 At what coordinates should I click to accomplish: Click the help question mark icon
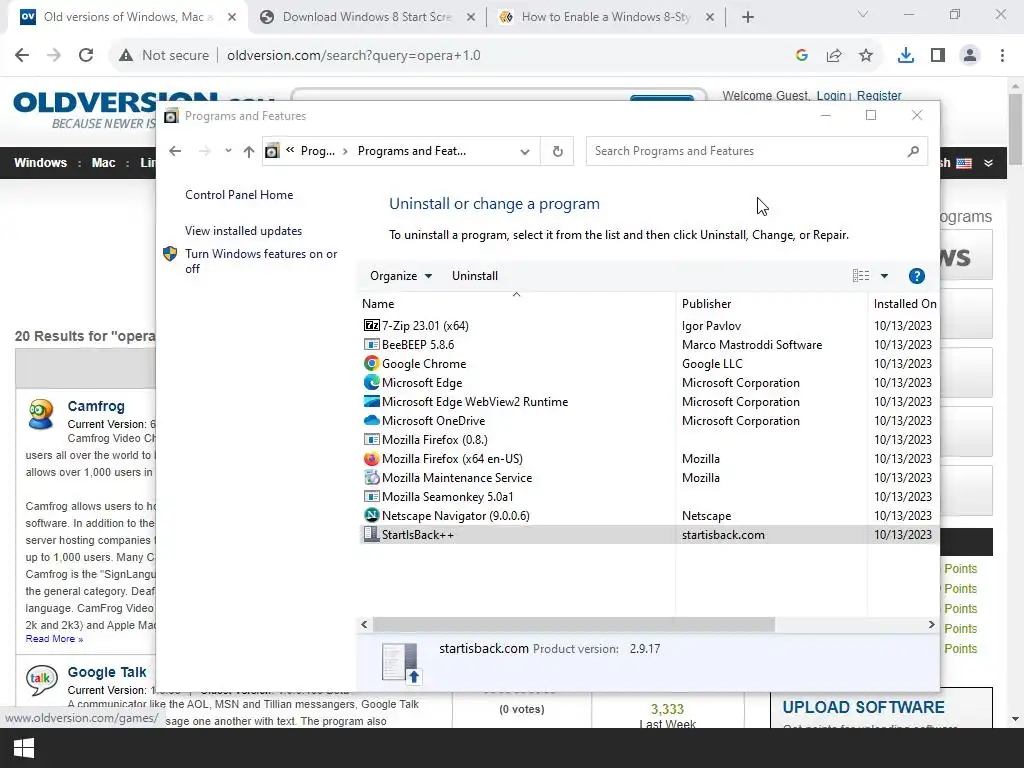pos(917,276)
